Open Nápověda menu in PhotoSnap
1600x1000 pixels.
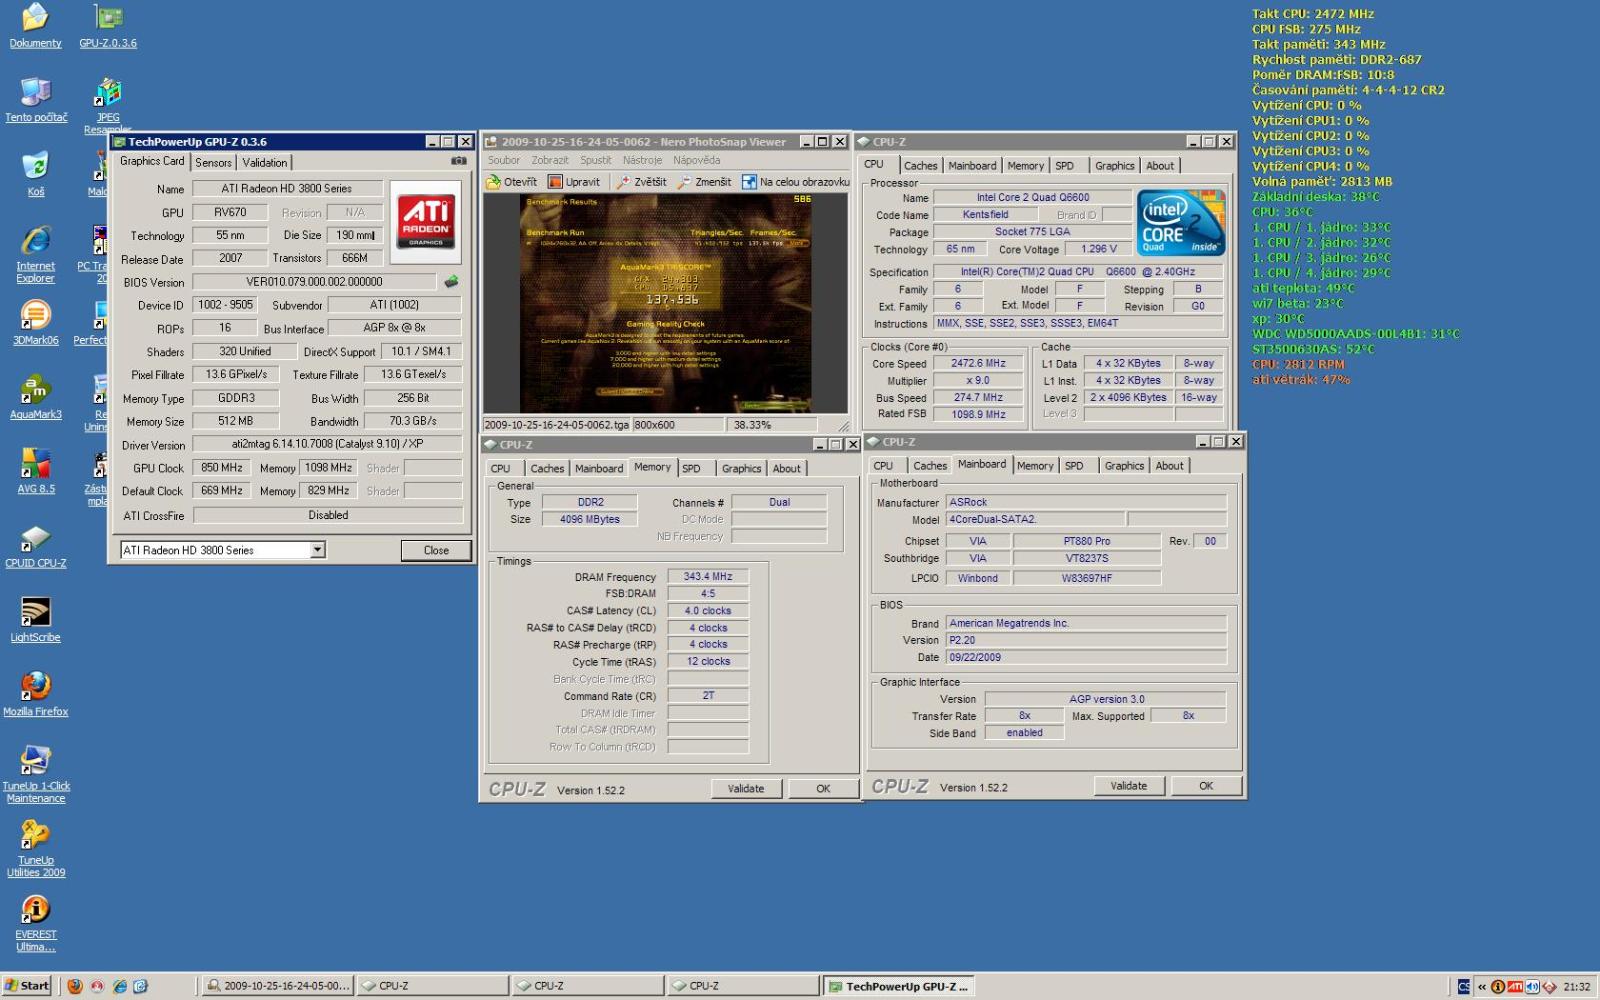pyautogui.click(x=697, y=160)
